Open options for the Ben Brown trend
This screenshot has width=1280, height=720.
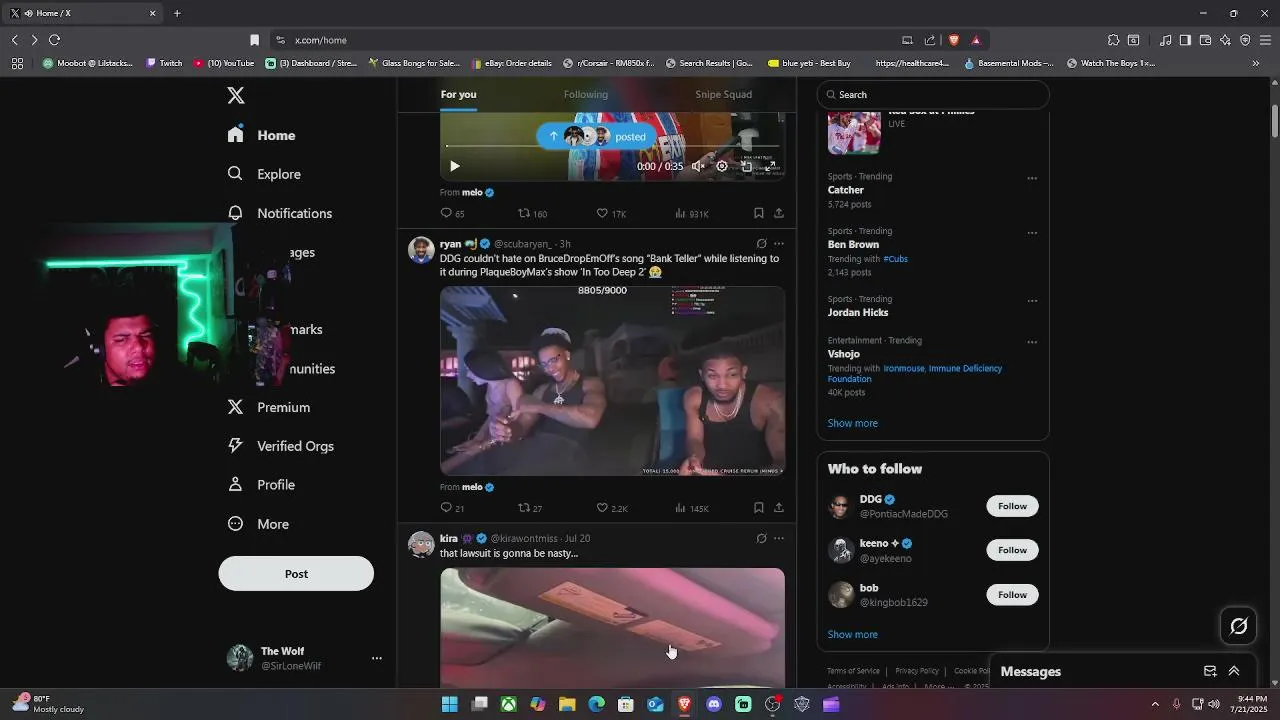(1032, 233)
